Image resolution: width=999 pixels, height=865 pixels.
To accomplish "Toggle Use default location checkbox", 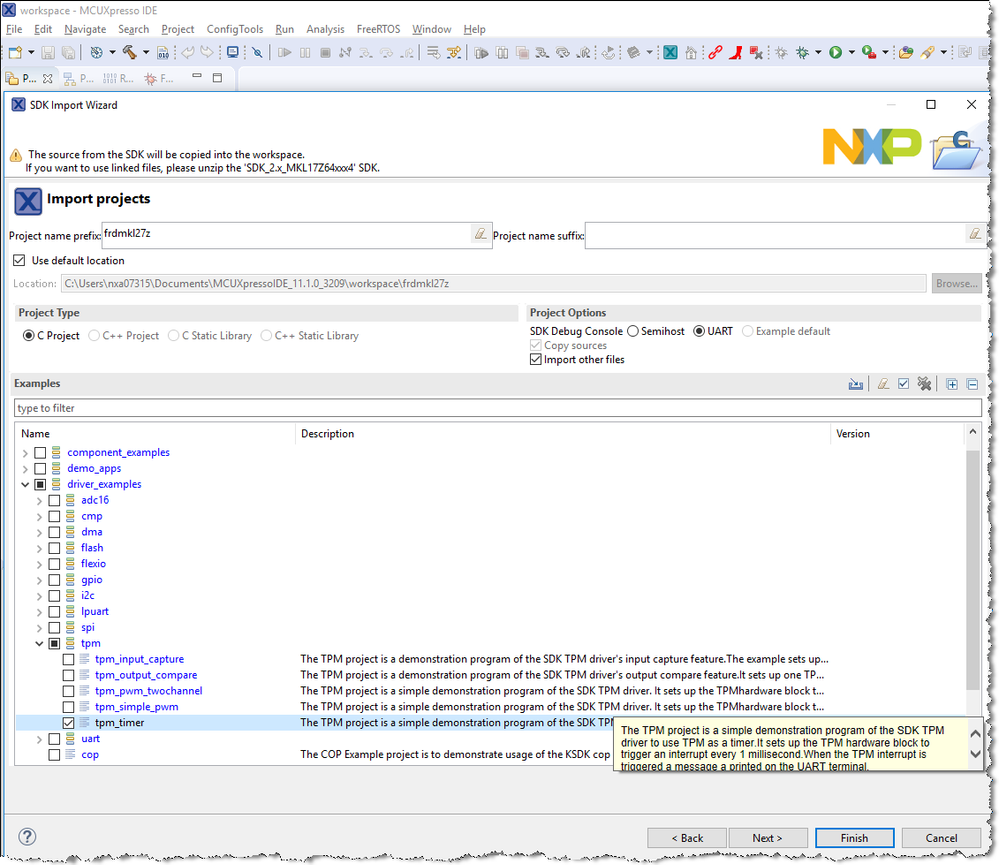I will 19,260.
